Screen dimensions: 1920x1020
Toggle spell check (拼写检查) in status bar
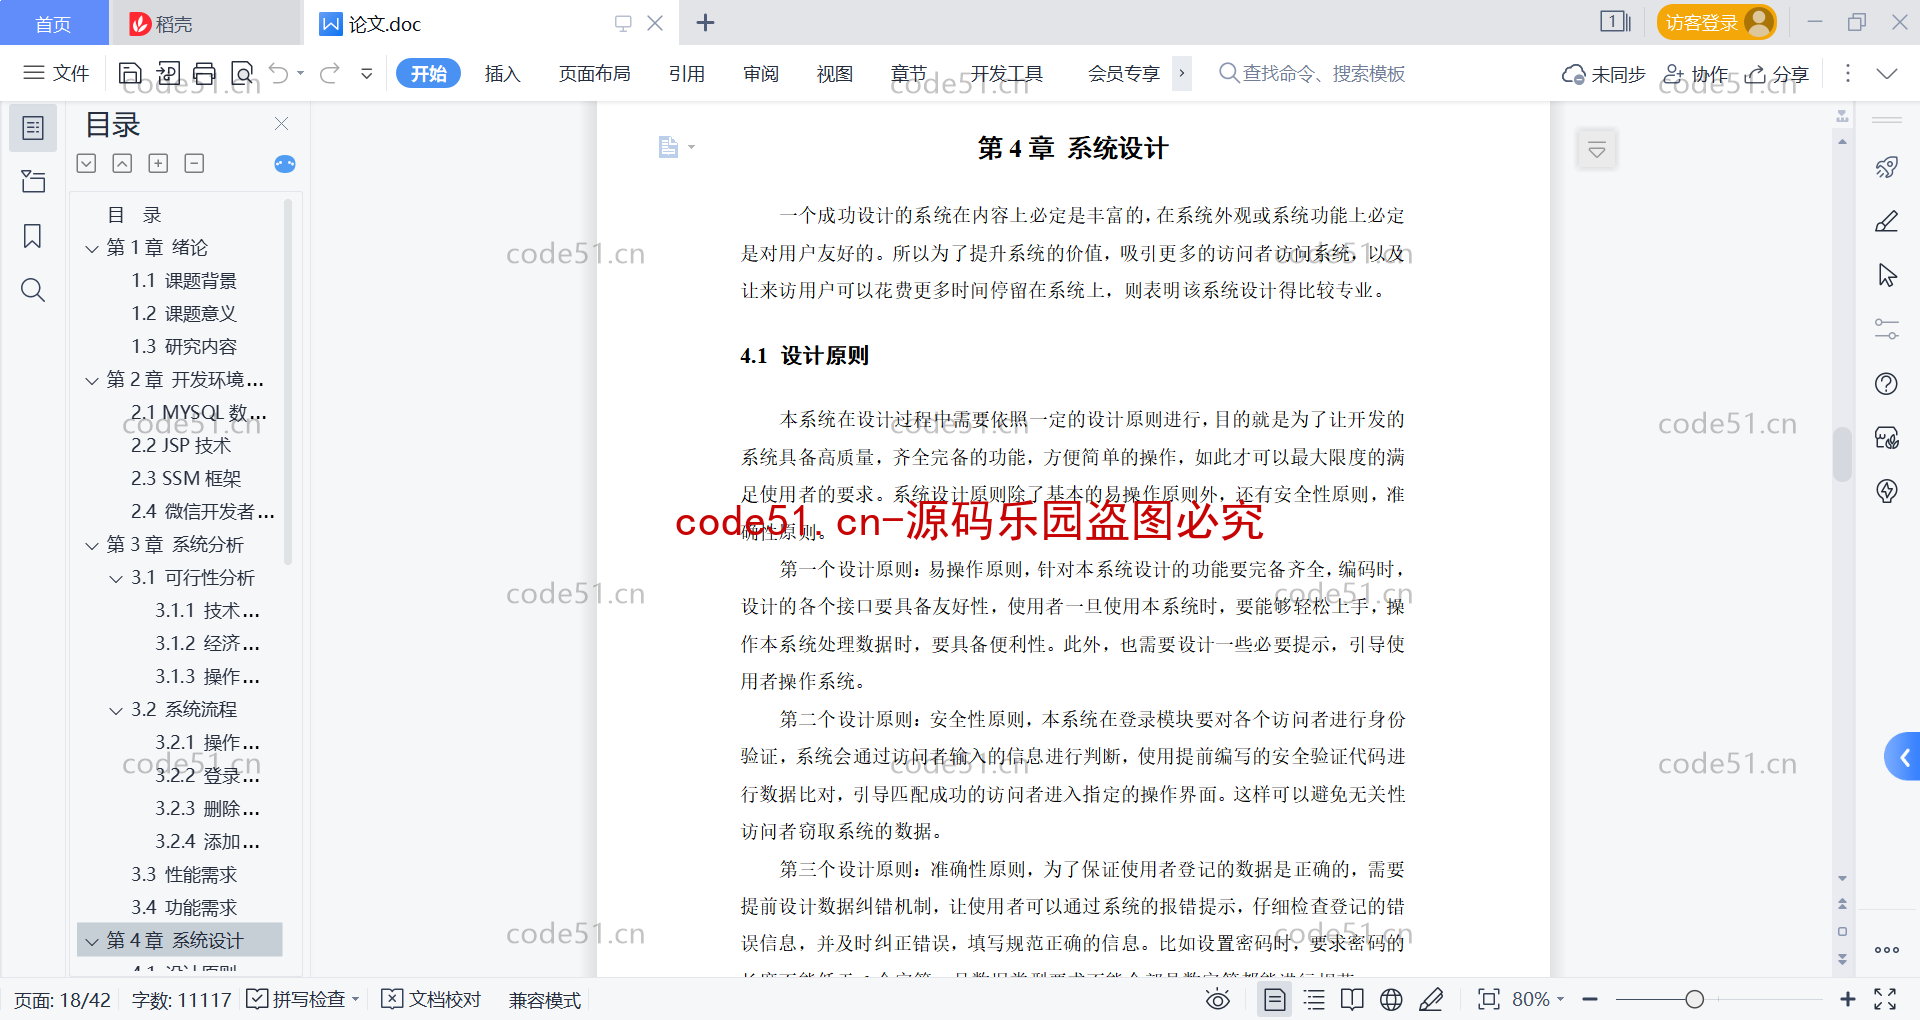pos(302,999)
